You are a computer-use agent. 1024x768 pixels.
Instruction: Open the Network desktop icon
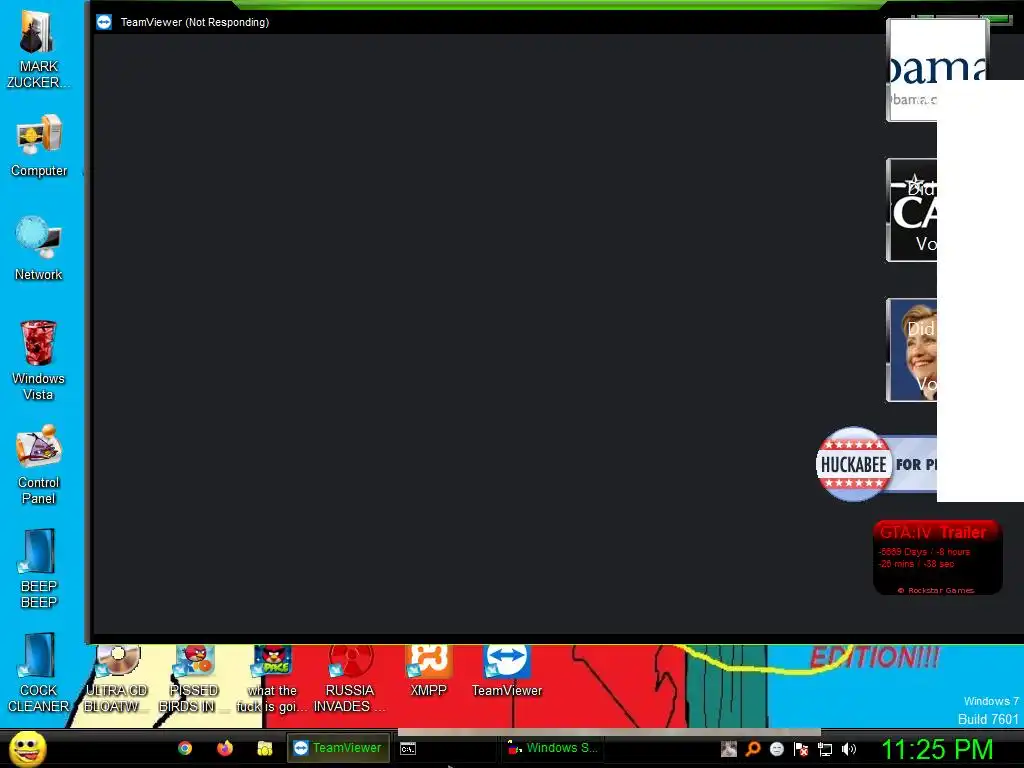[x=39, y=249]
